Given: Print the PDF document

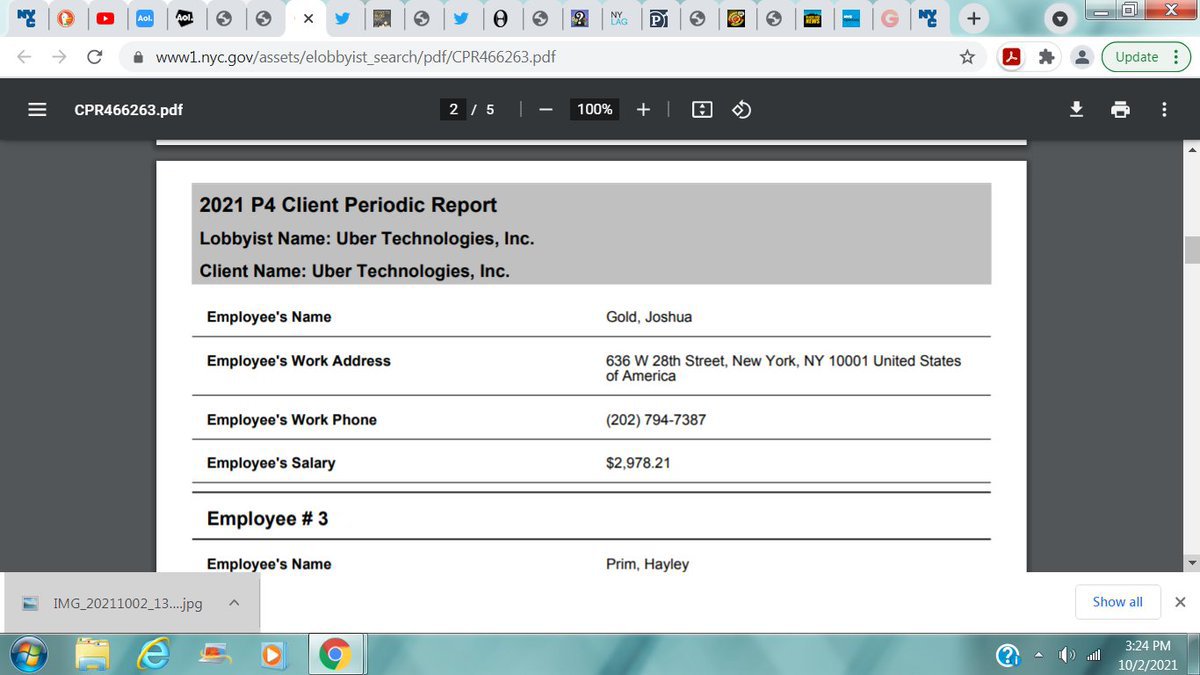Looking at the screenshot, I should pos(1120,110).
